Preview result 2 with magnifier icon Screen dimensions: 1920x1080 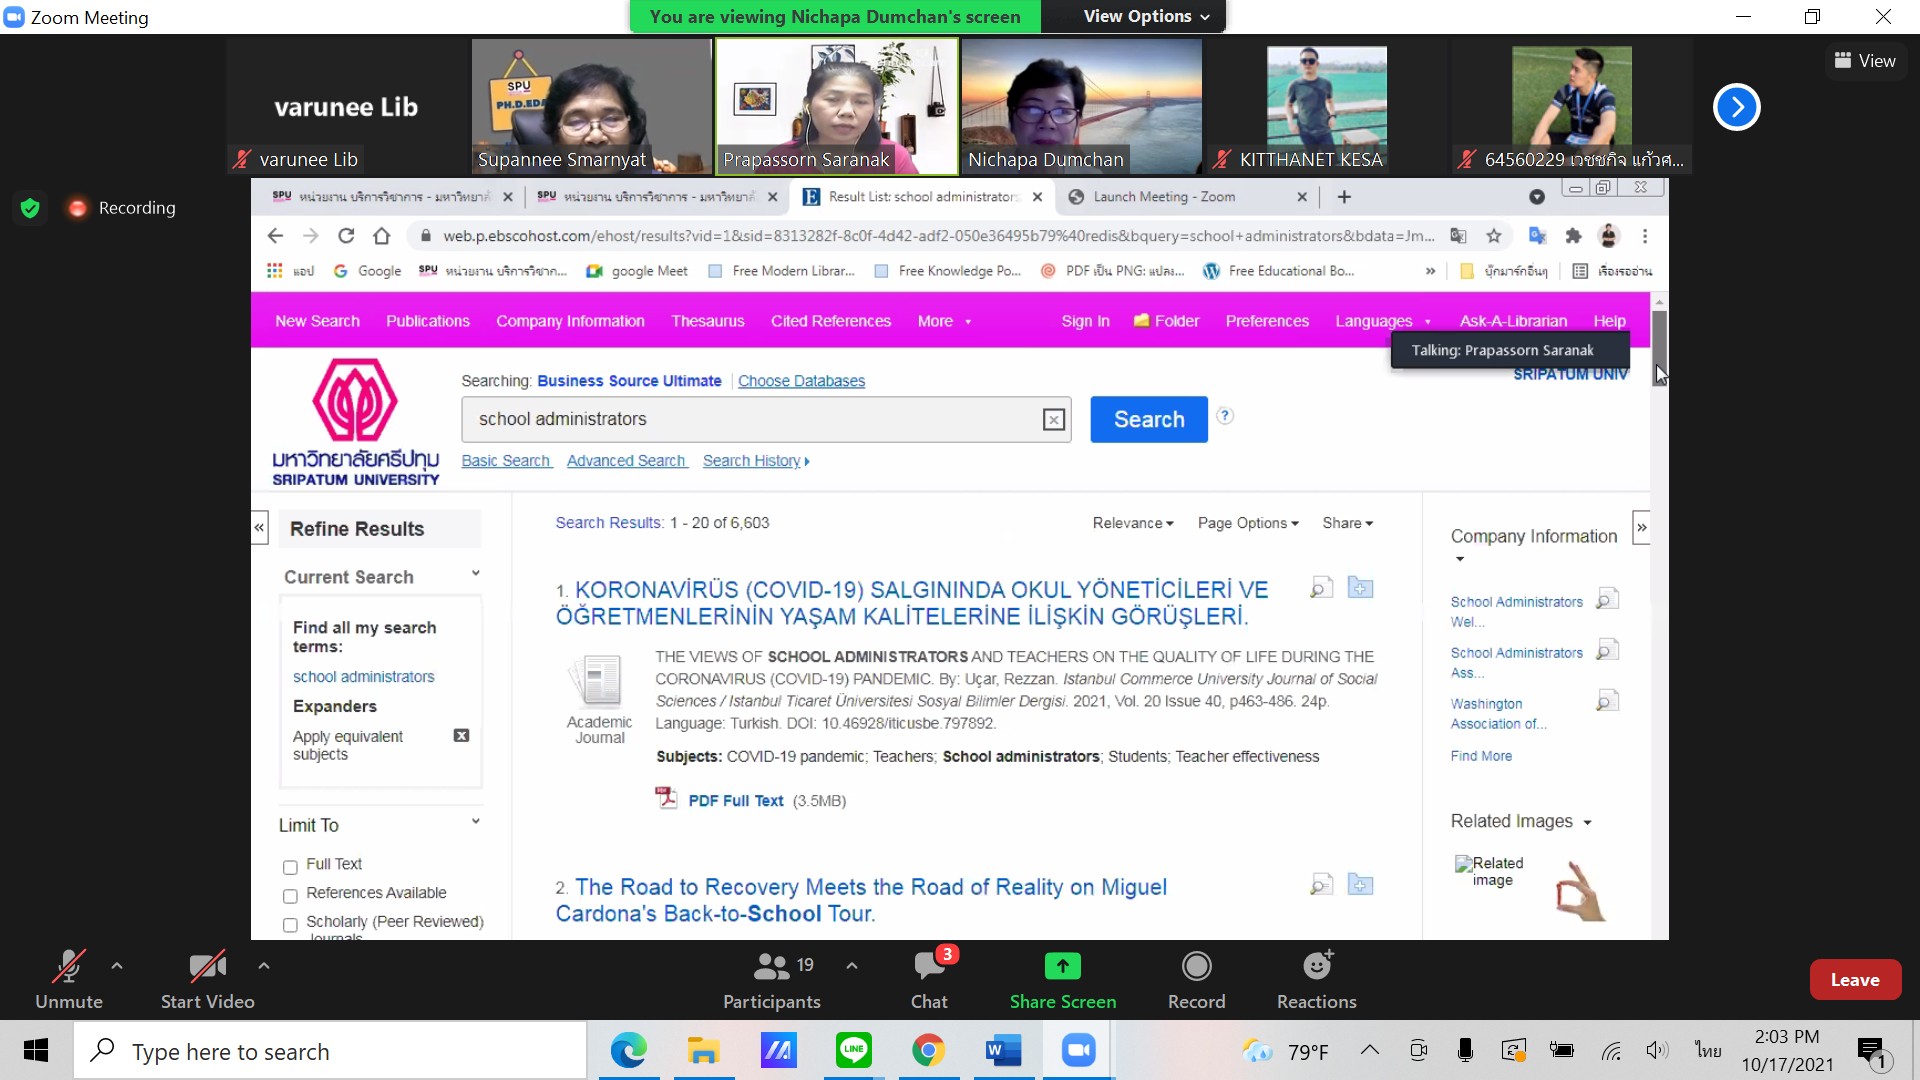pyautogui.click(x=1321, y=885)
